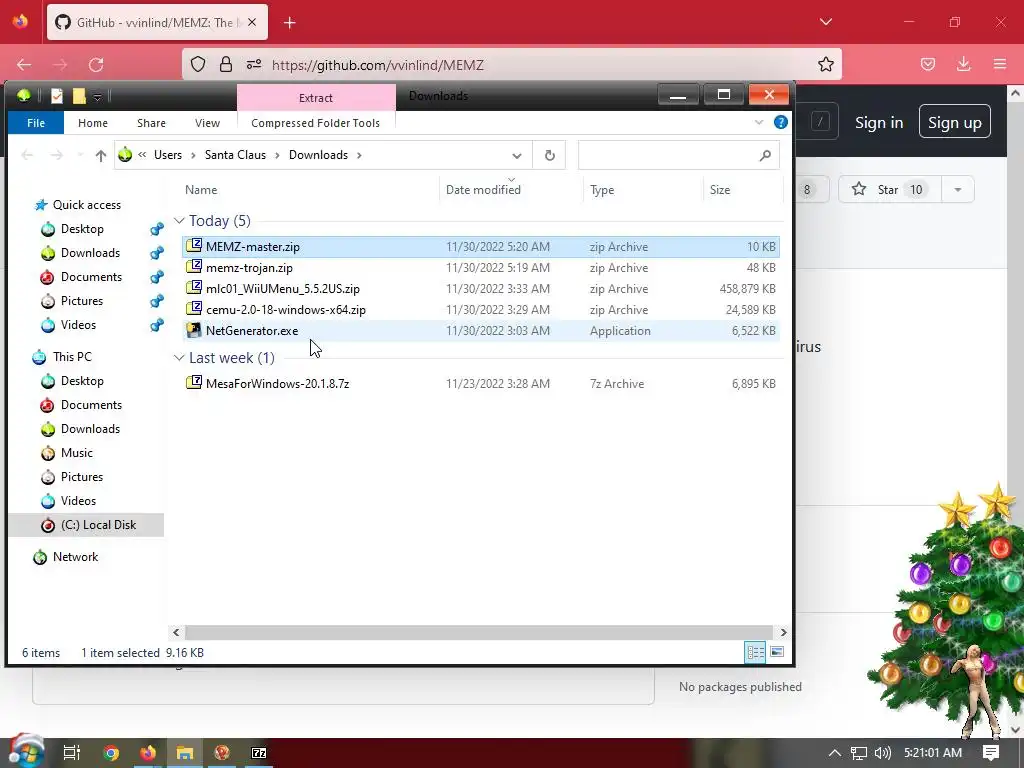Click the MesaForWindows 7z archive icon
Image resolution: width=1024 pixels, height=768 pixels.
[194, 383]
